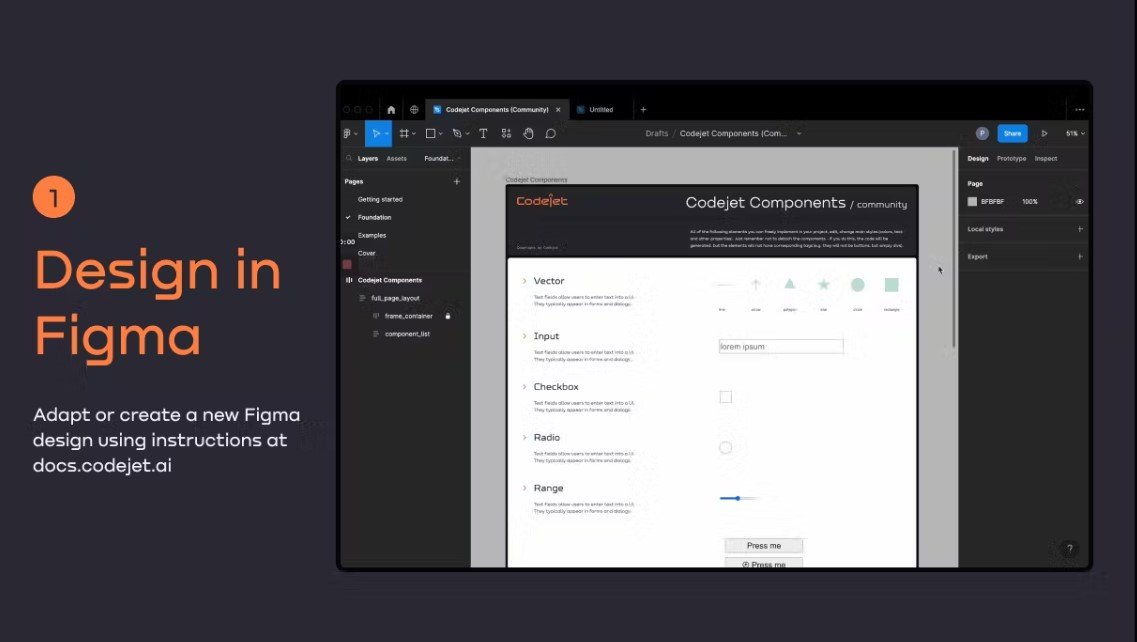
Task: Add a new page with plus icon
Action: (x=457, y=181)
